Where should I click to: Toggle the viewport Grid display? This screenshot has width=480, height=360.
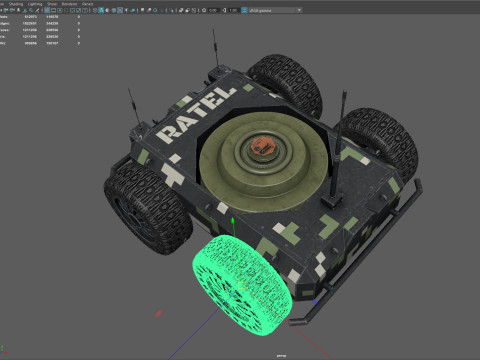coord(47,10)
